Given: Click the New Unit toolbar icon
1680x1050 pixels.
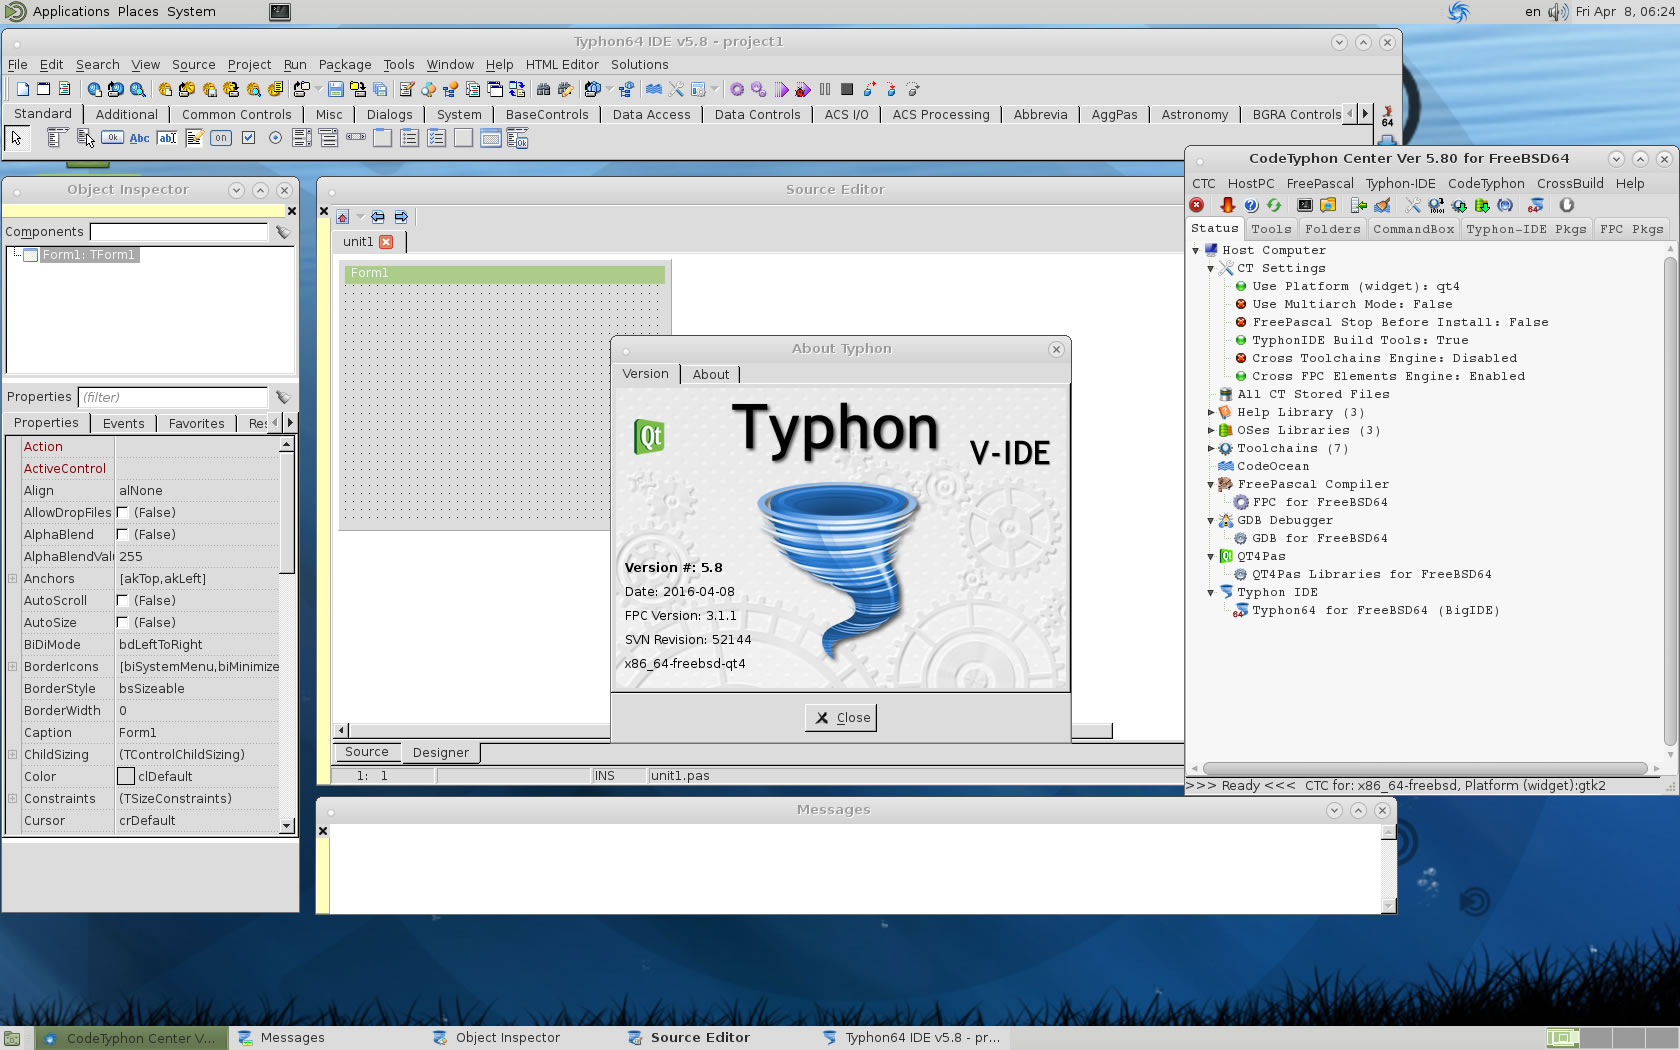Looking at the screenshot, I should (x=23, y=89).
